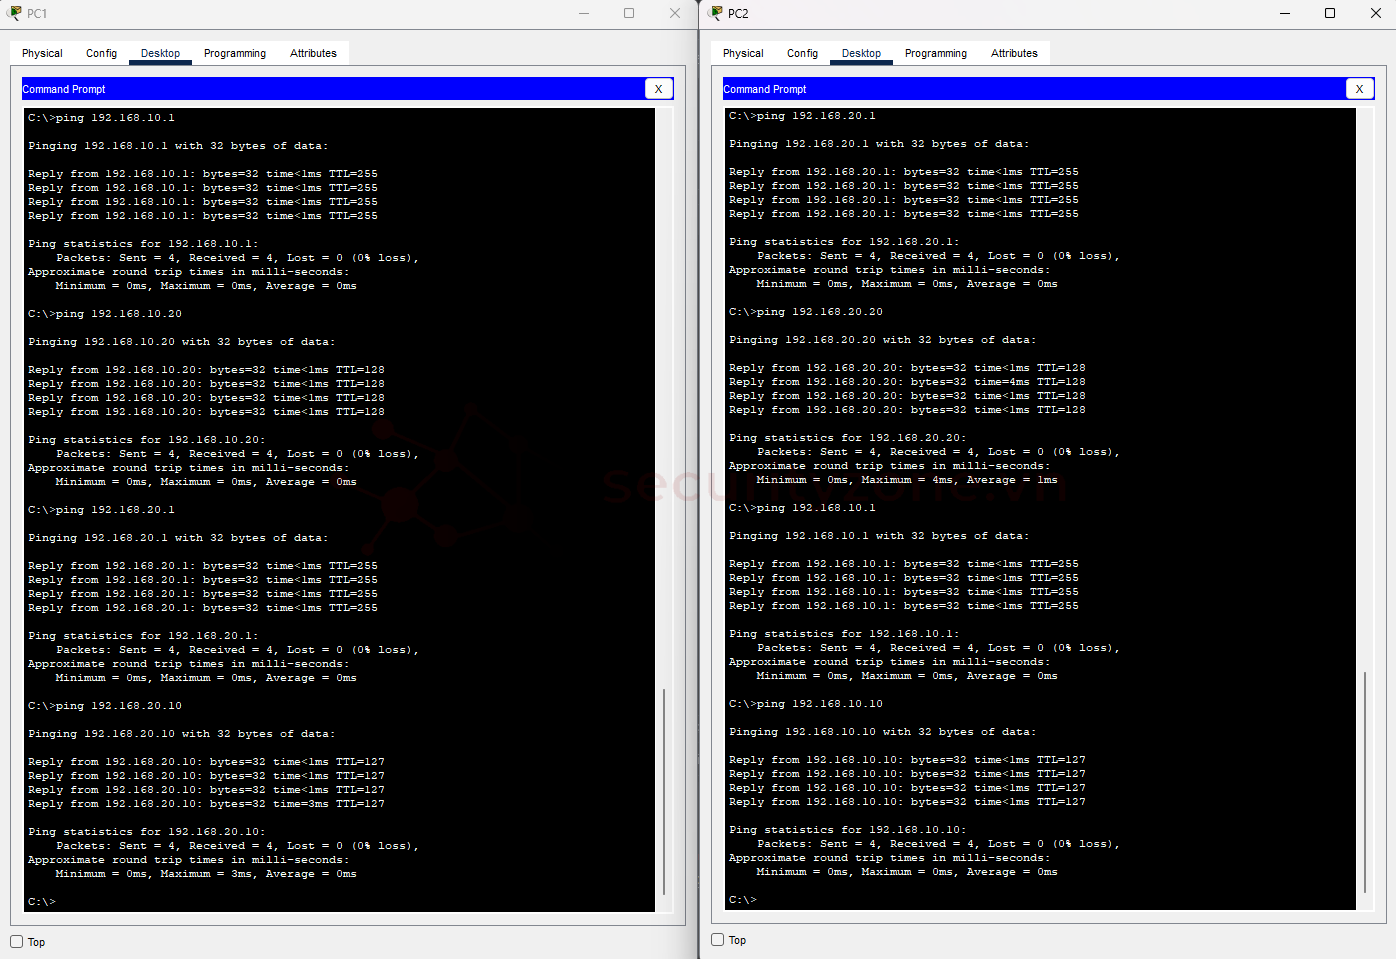Viewport: 1396px width, 959px height.
Task: Open Attributes tab in PC1 window
Action: pyautogui.click(x=313, y=53)
